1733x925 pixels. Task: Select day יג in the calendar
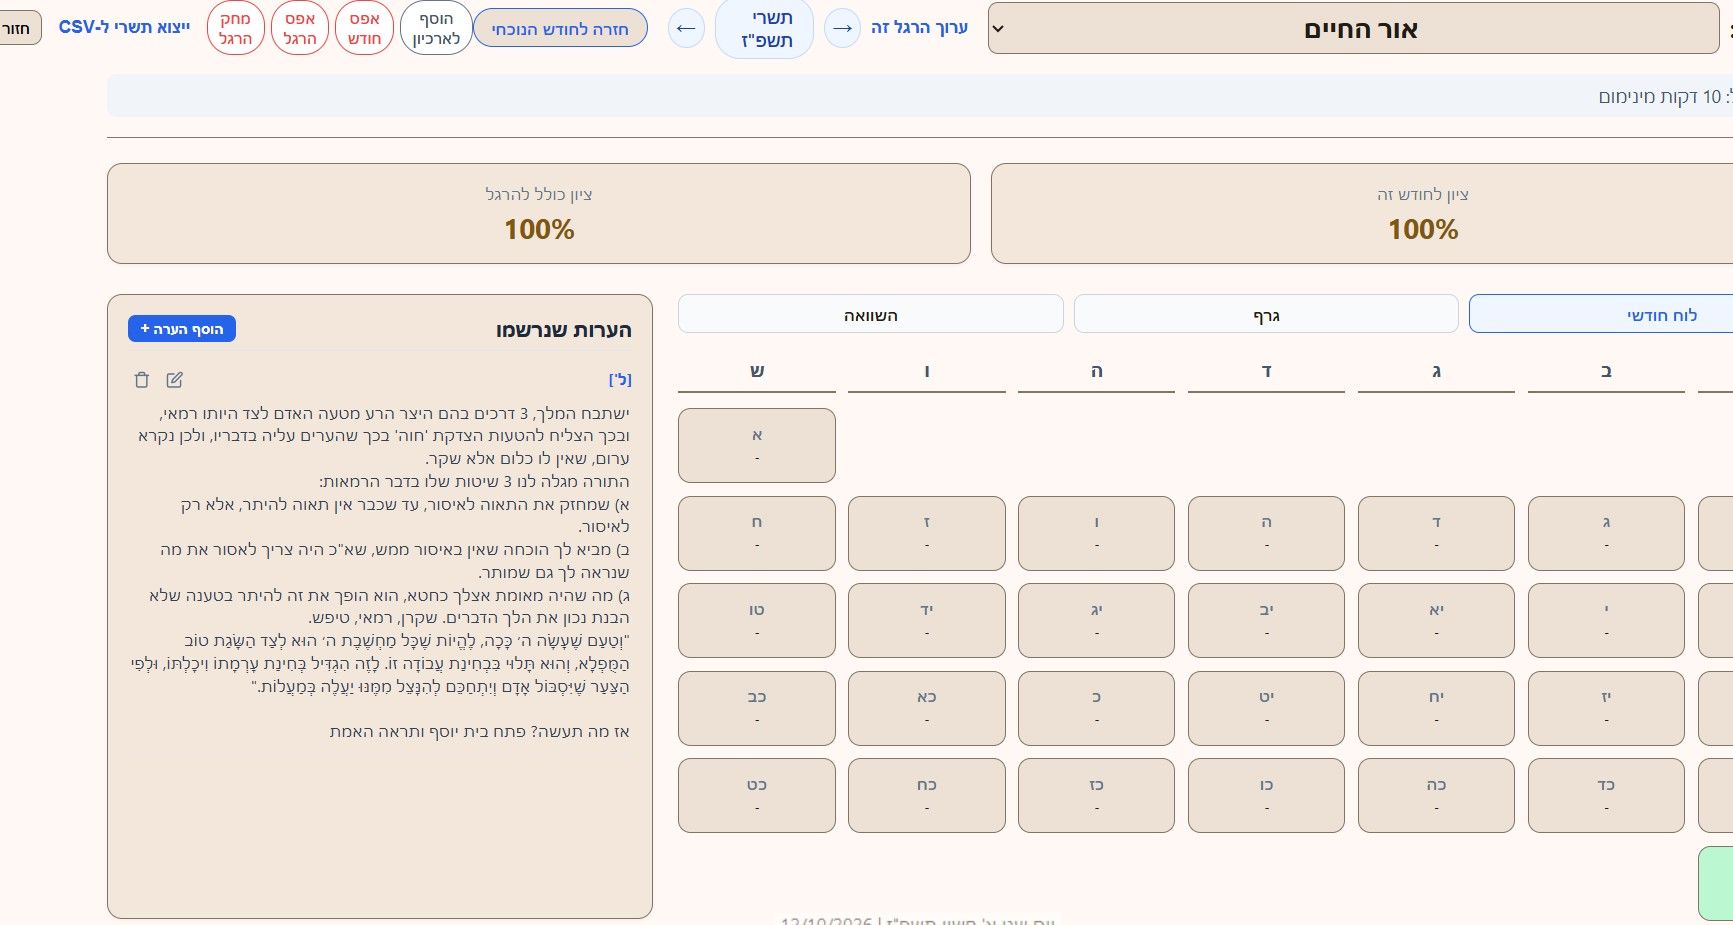tap(1097, 620)
